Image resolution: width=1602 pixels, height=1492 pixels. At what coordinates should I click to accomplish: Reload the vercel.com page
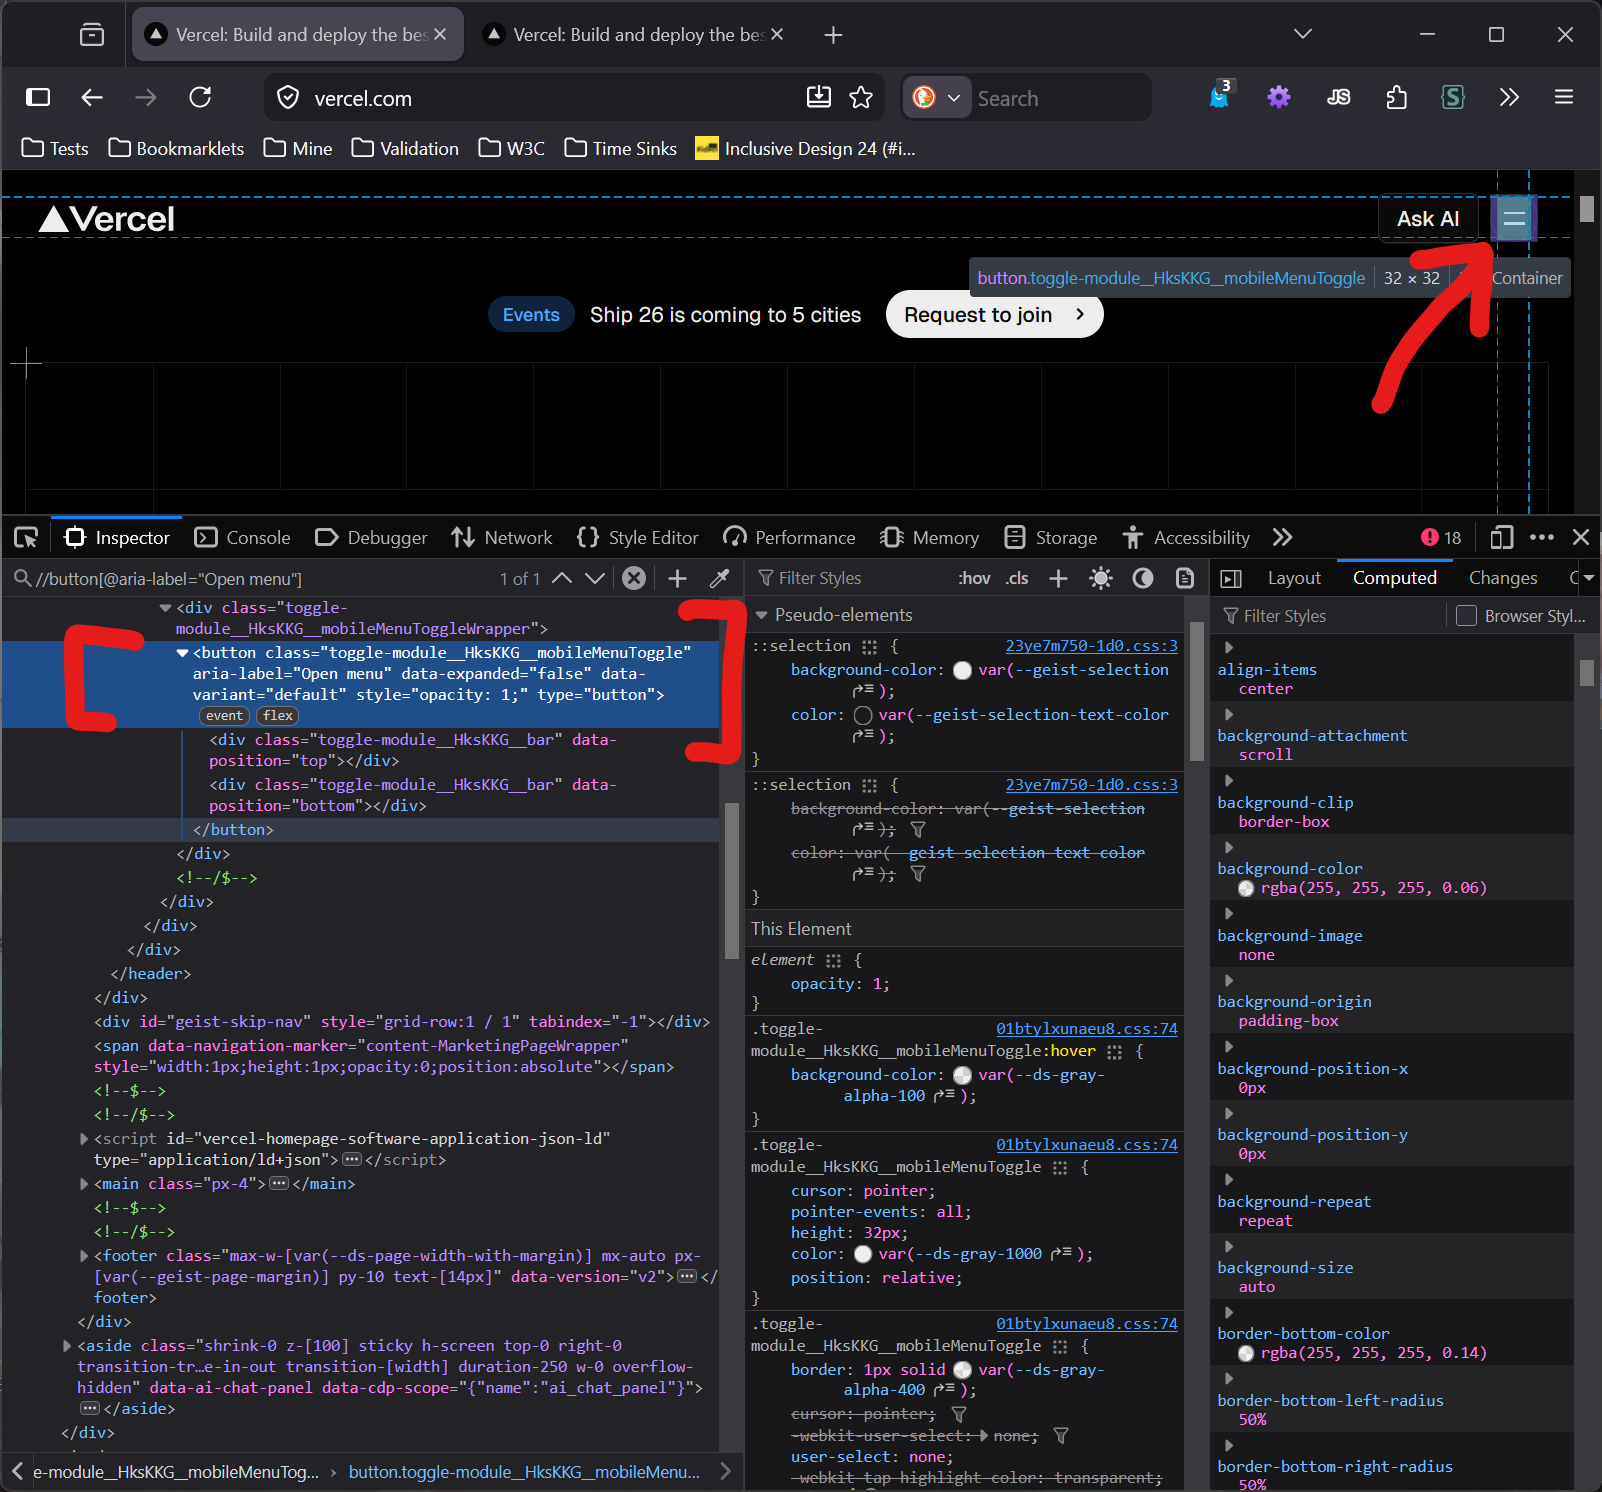(x=200, y=97)
